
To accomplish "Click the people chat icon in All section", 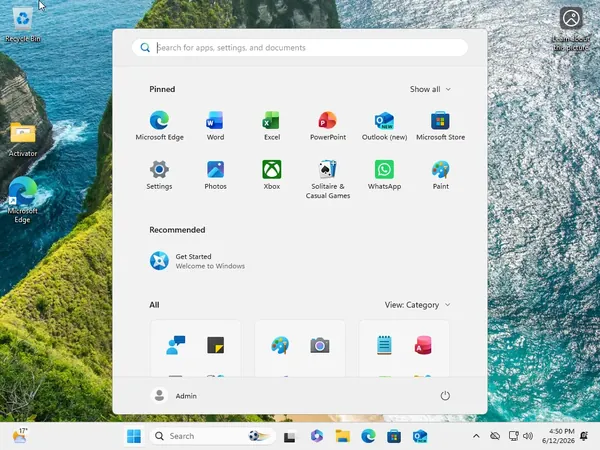I will [176, 345].
